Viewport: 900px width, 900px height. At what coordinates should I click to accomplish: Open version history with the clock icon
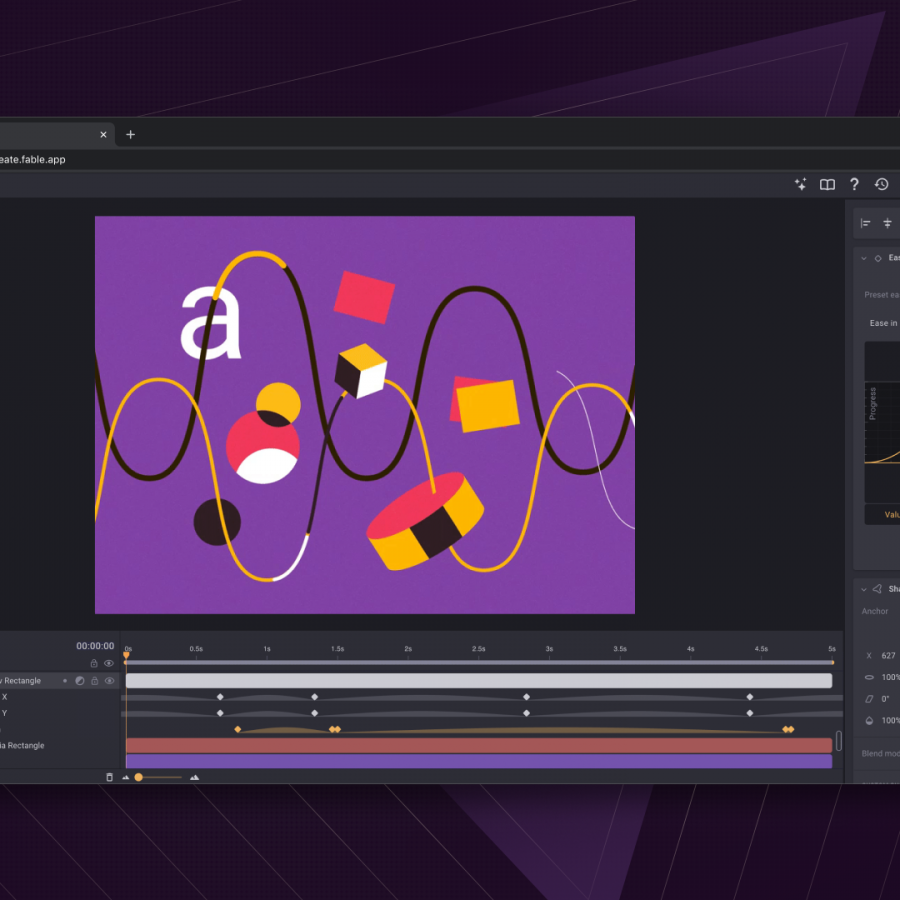pos(882,184)
